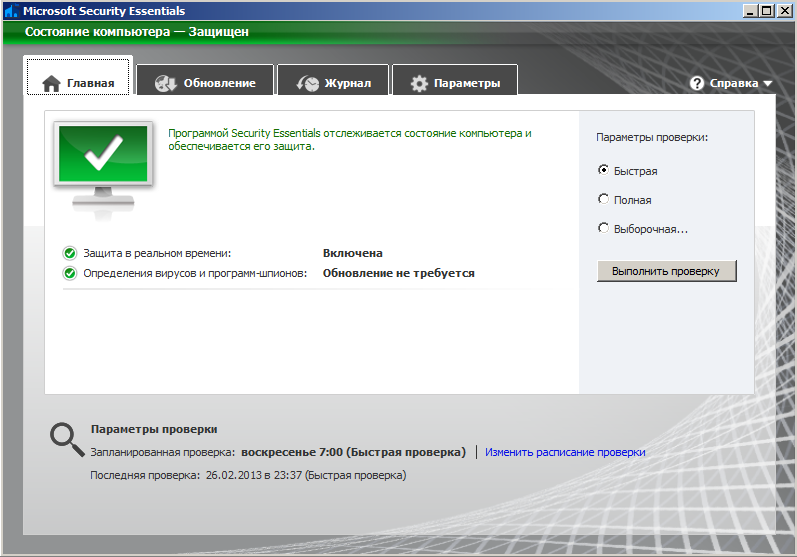Expand the Справка dropdown arrow
The width and height of the screenshot is (797, 557).
tap(768, 83)
